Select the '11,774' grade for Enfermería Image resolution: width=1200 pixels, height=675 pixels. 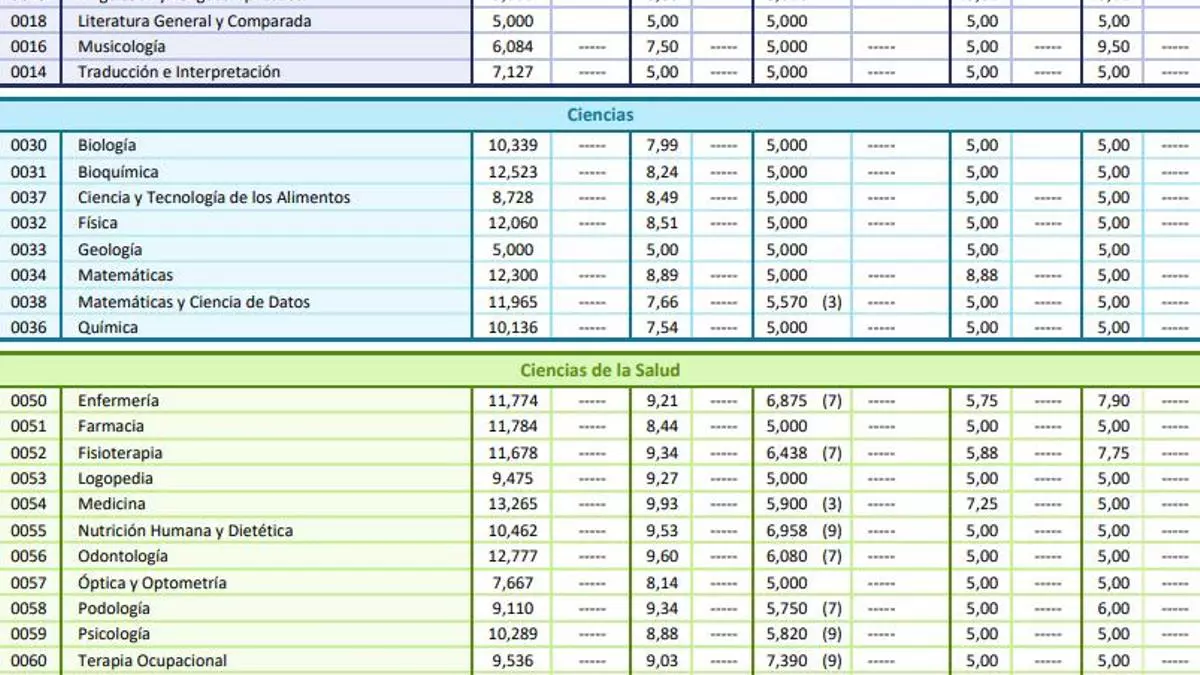(513, 400)
